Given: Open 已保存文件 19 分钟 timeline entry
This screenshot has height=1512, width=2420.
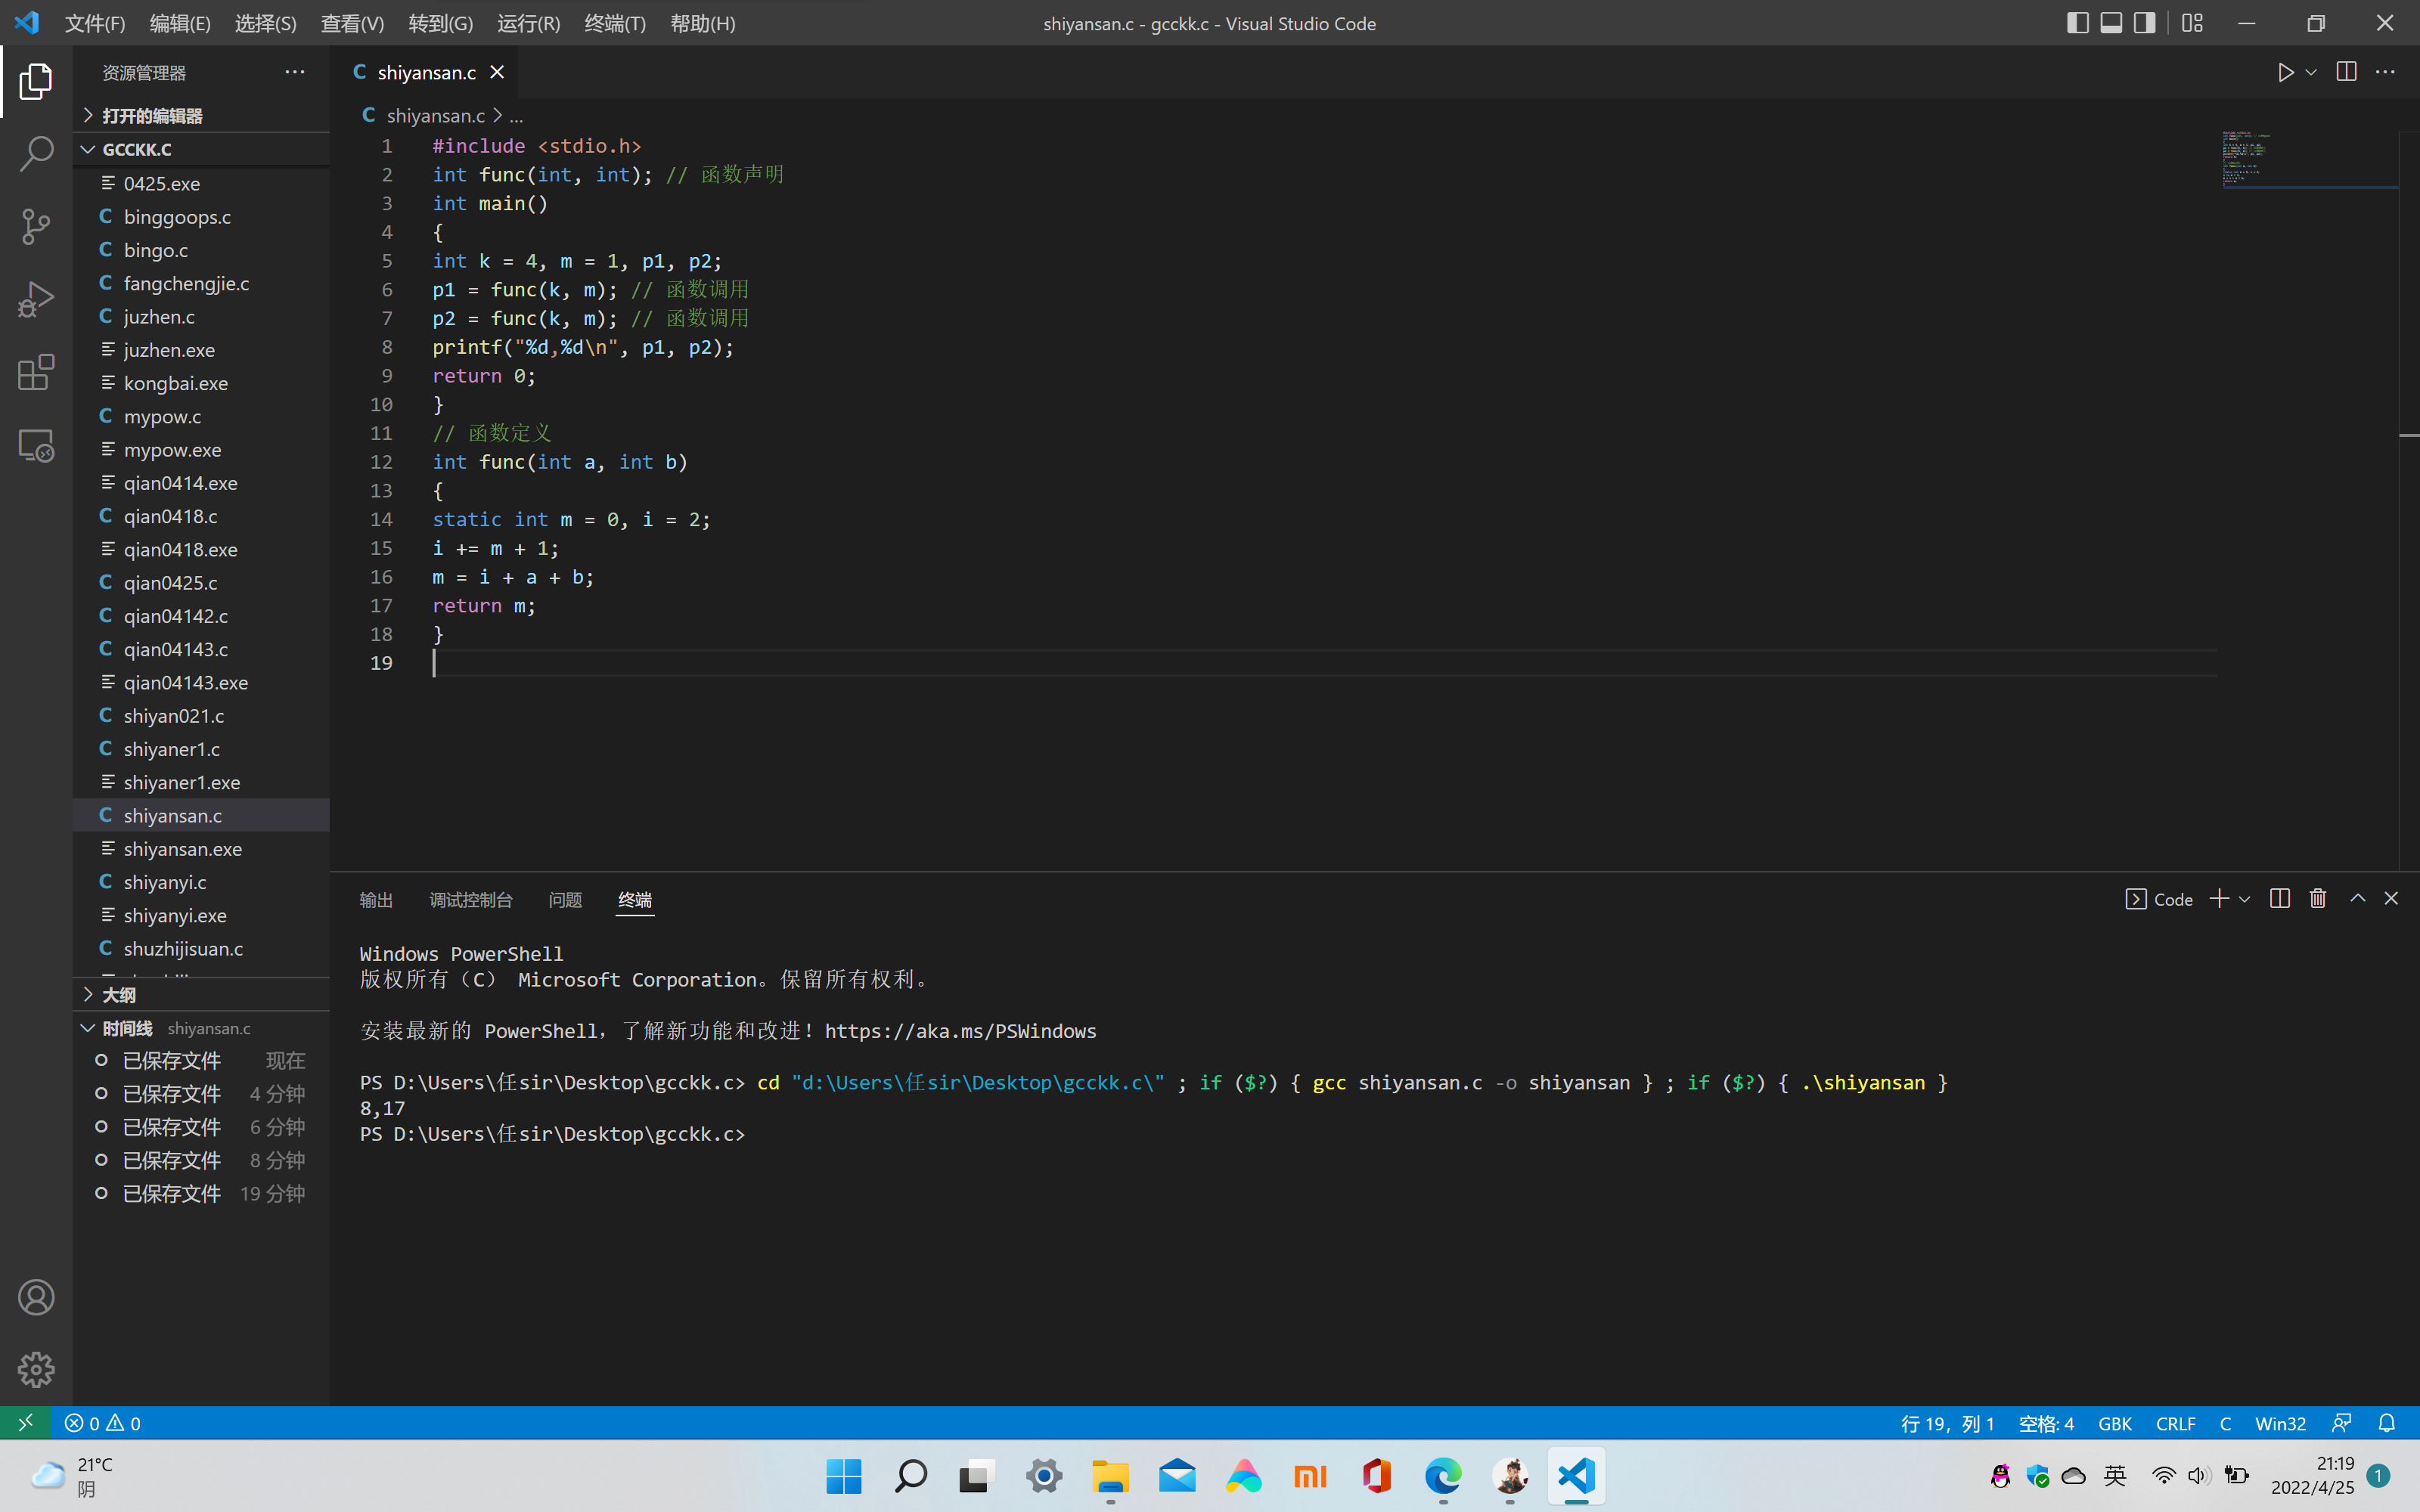Looking at the screenshot, I should [x=201, y=1193].
